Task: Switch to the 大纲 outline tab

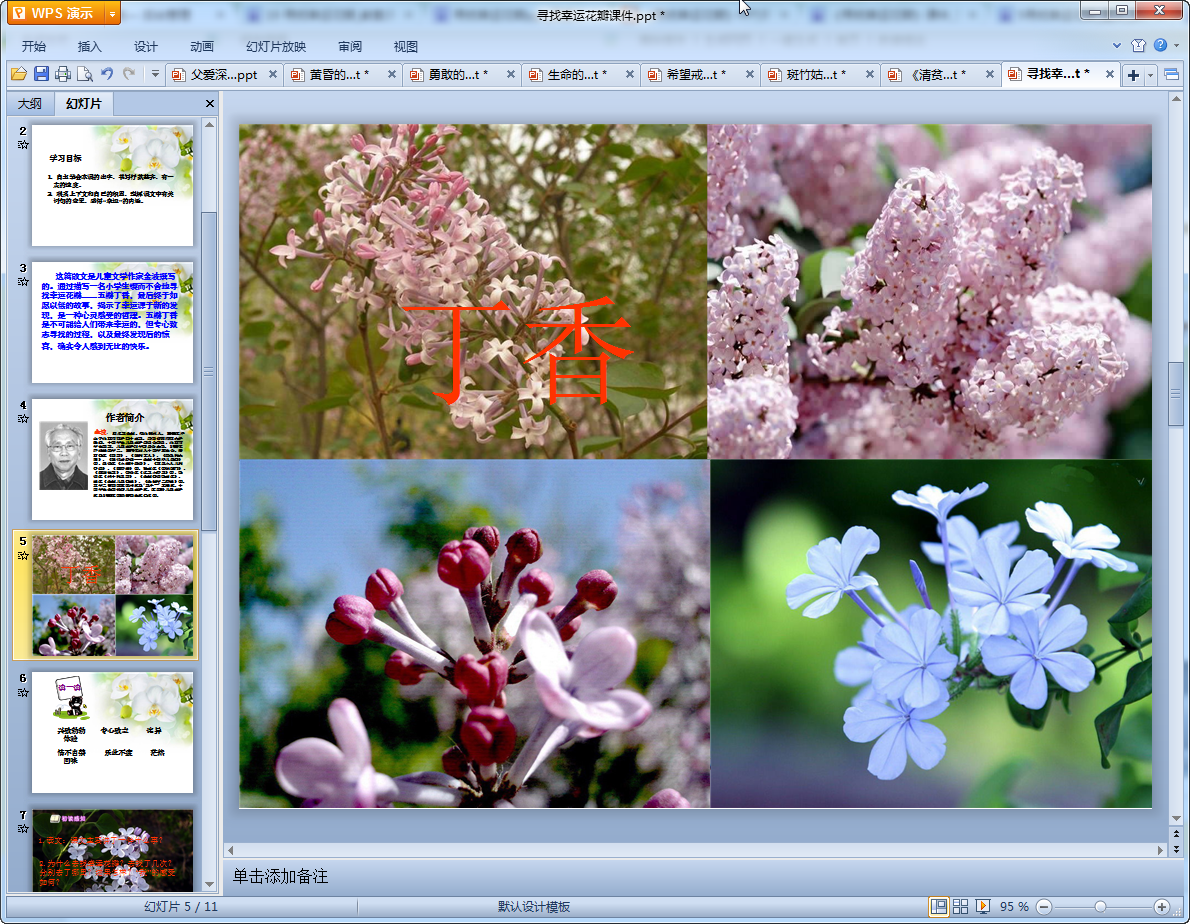Action: pos(30,103)
